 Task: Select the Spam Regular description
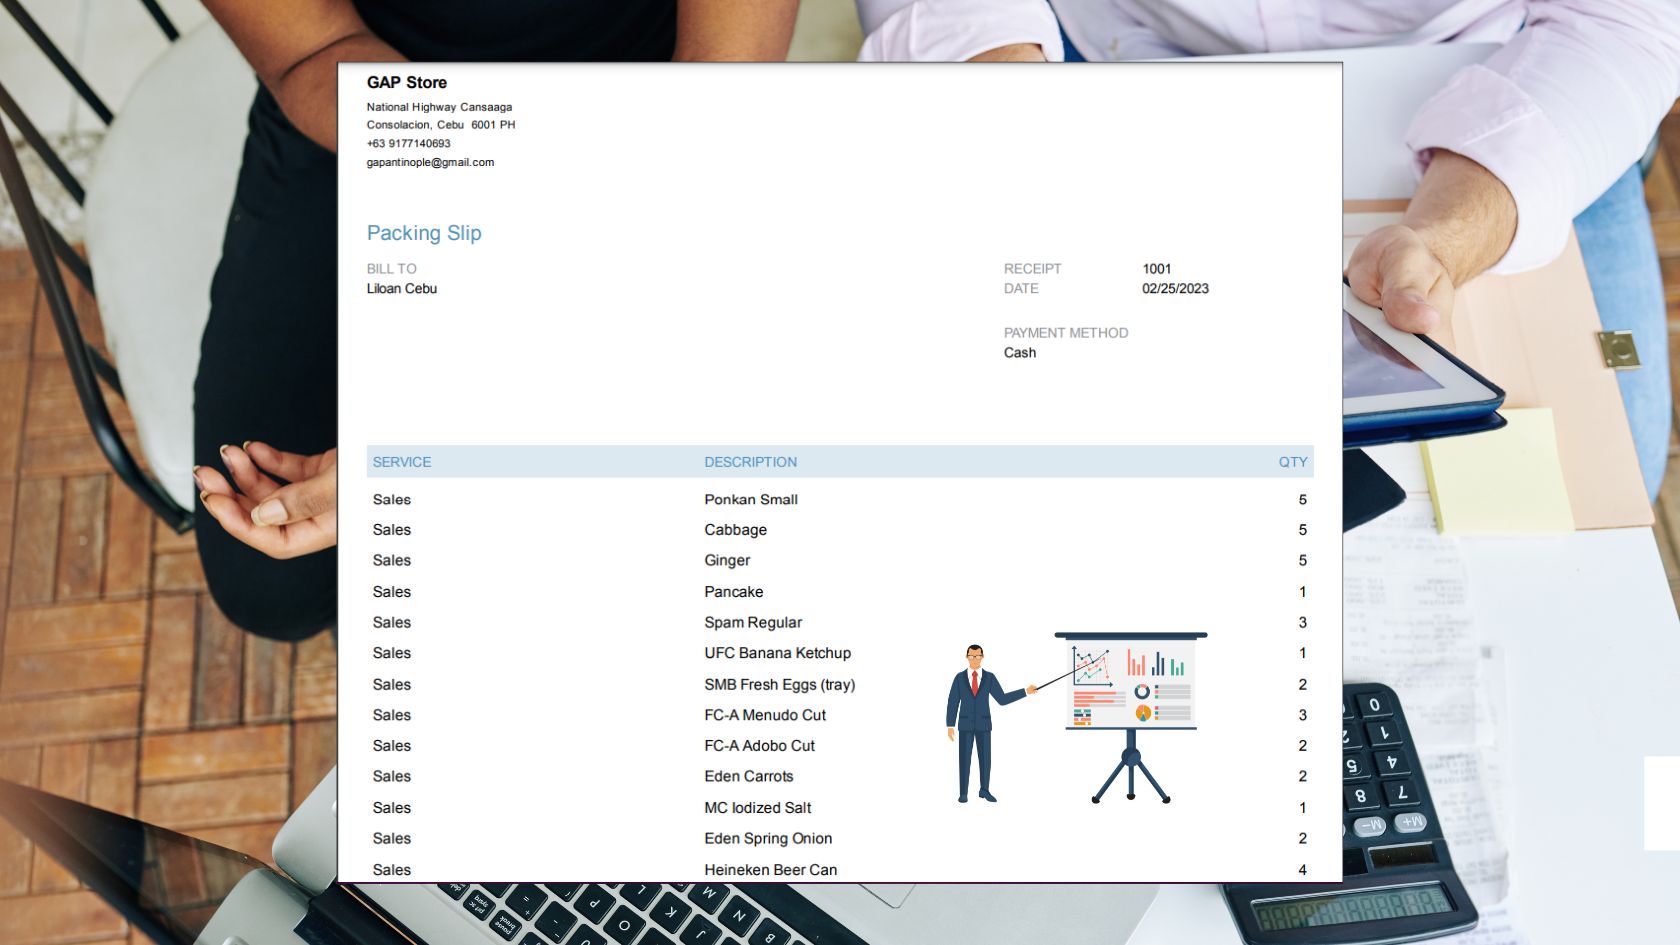pos(752,622)
